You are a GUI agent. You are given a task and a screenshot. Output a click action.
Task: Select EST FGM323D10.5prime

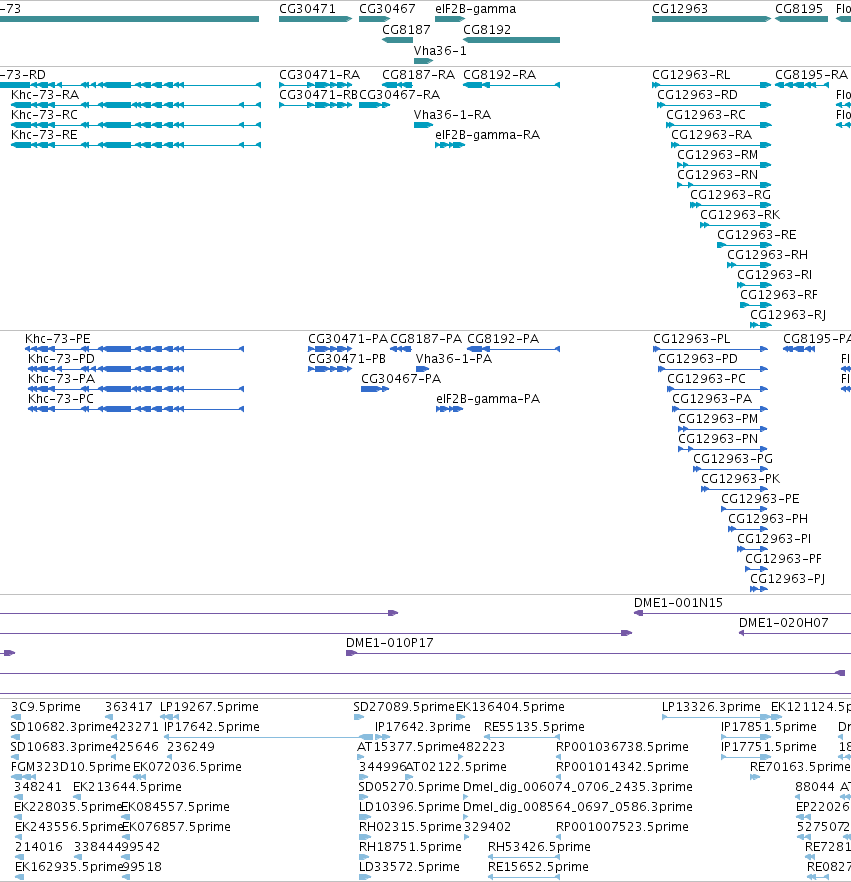(70, 767)
